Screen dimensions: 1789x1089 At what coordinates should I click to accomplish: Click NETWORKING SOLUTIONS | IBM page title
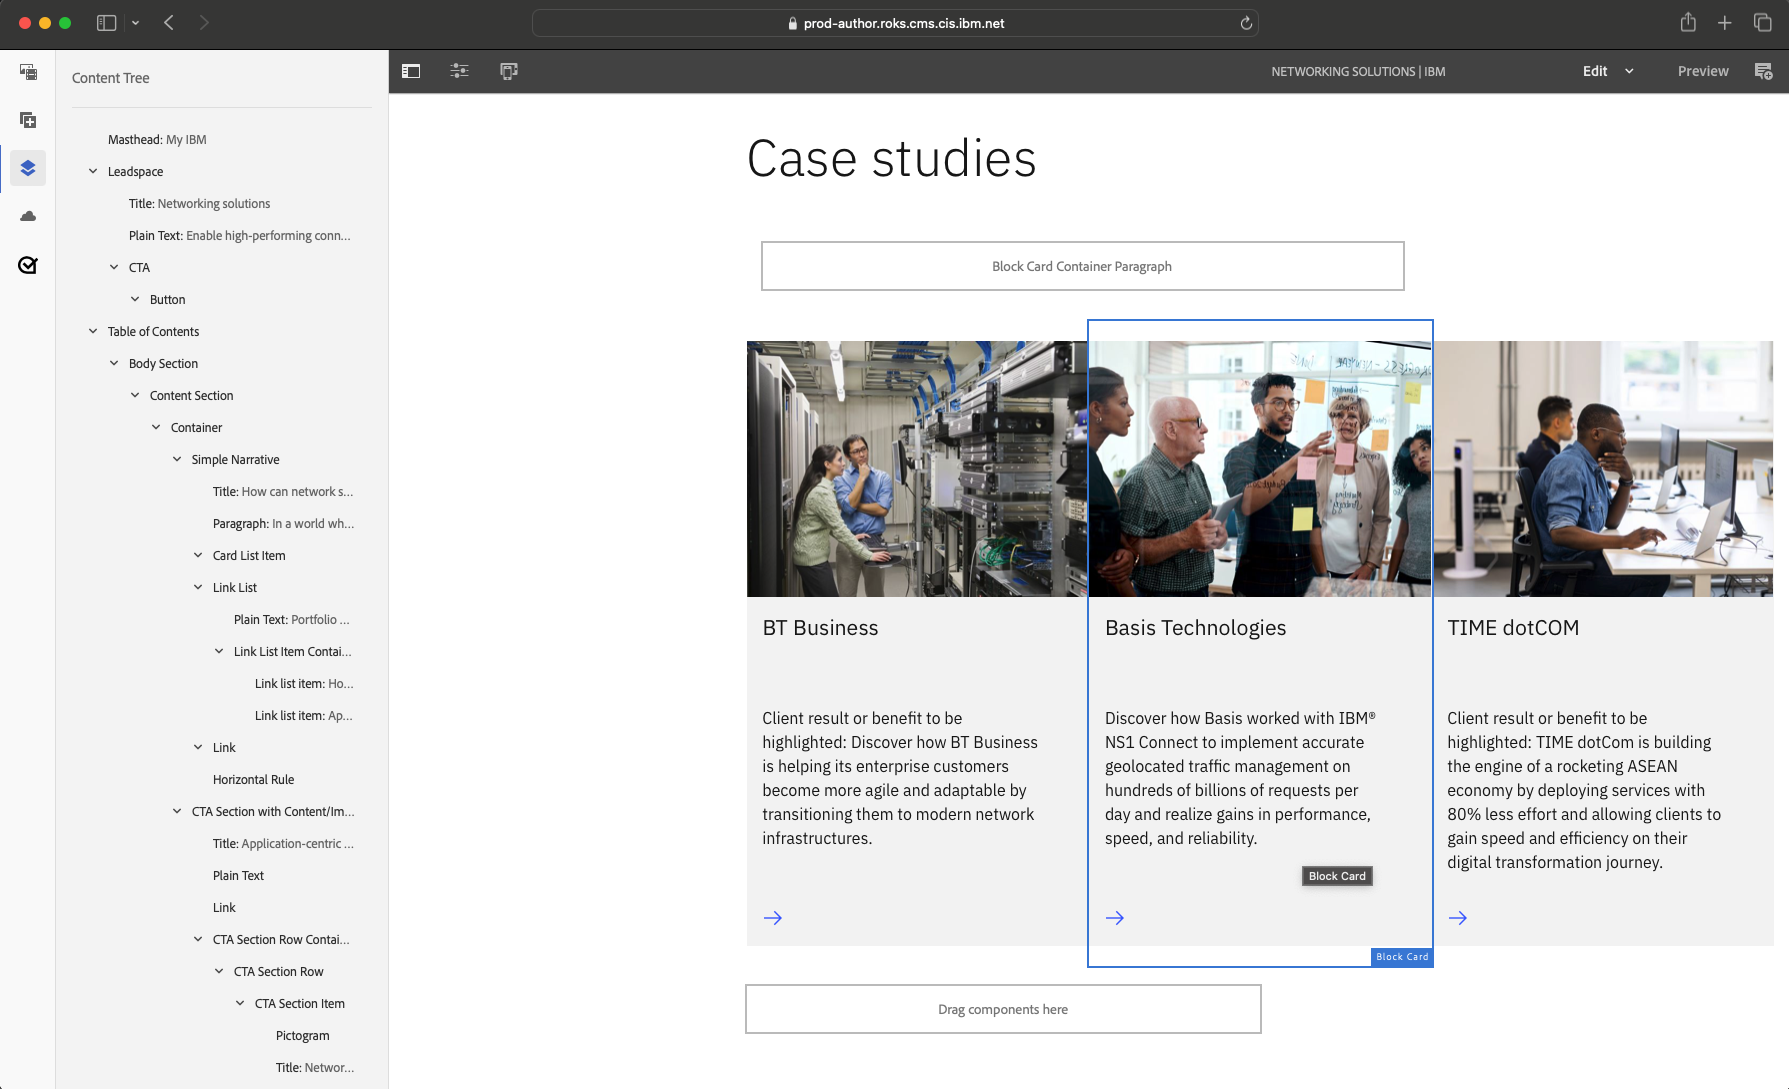tap(1358, 71)
